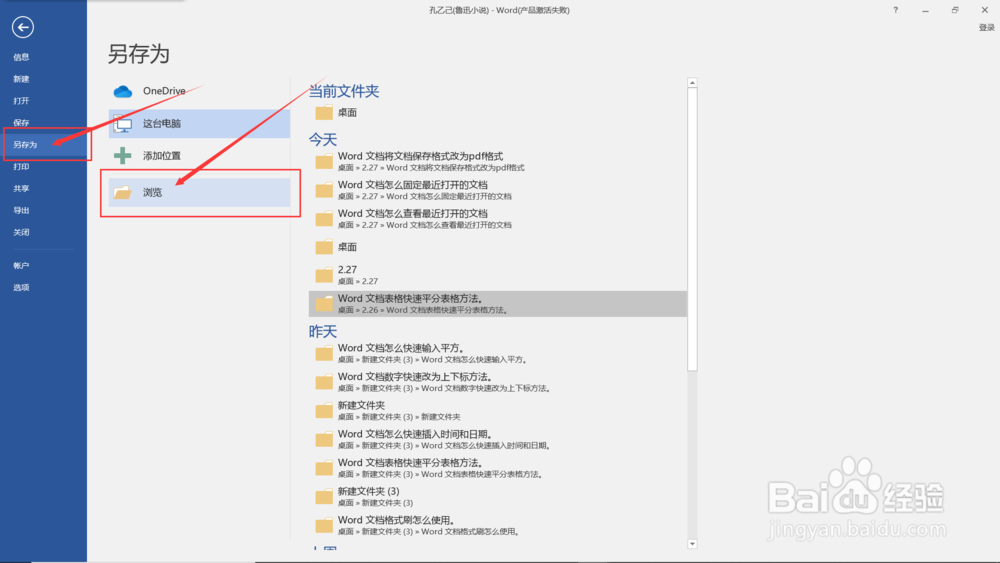1000x563 pixels.
Task: Click the 浏览 button
Action: click(x=199, y=192)
